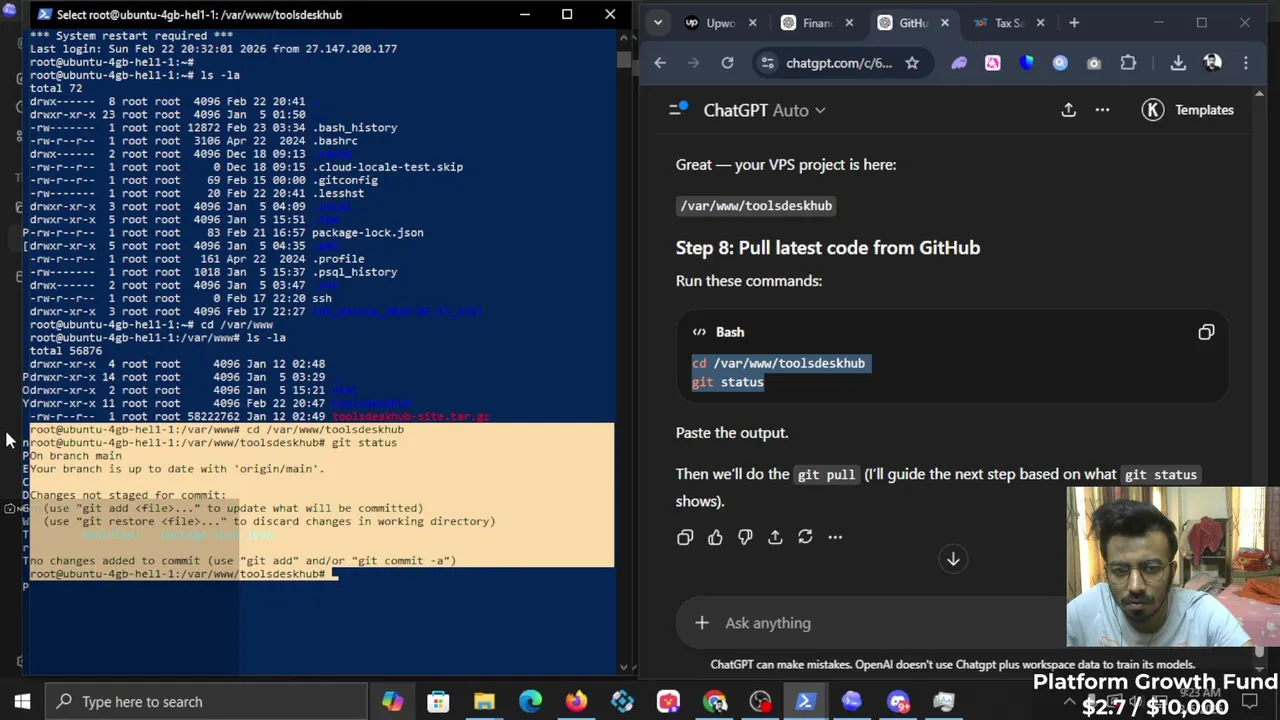Click /var/www/toolsdeskhub path in ChatGPT
The height and width of the screenshot is (720, 1280).
tap(756, 206)
